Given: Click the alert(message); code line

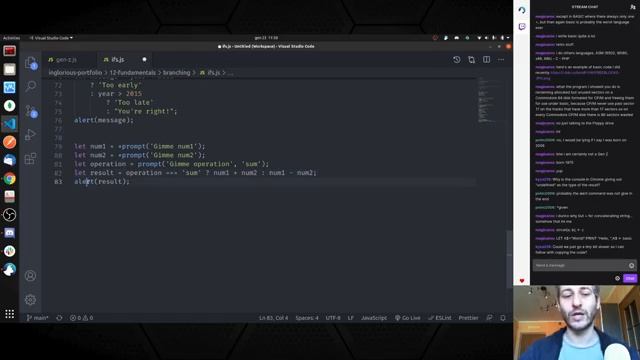Looking at the screenshot, I should pyautogui.click(x=104, y=120).
